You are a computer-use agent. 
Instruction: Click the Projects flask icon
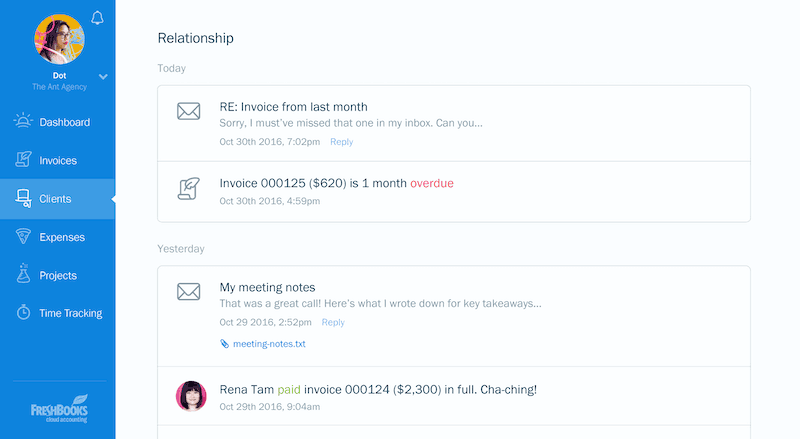pyautogui.click(x=23, y=275)
